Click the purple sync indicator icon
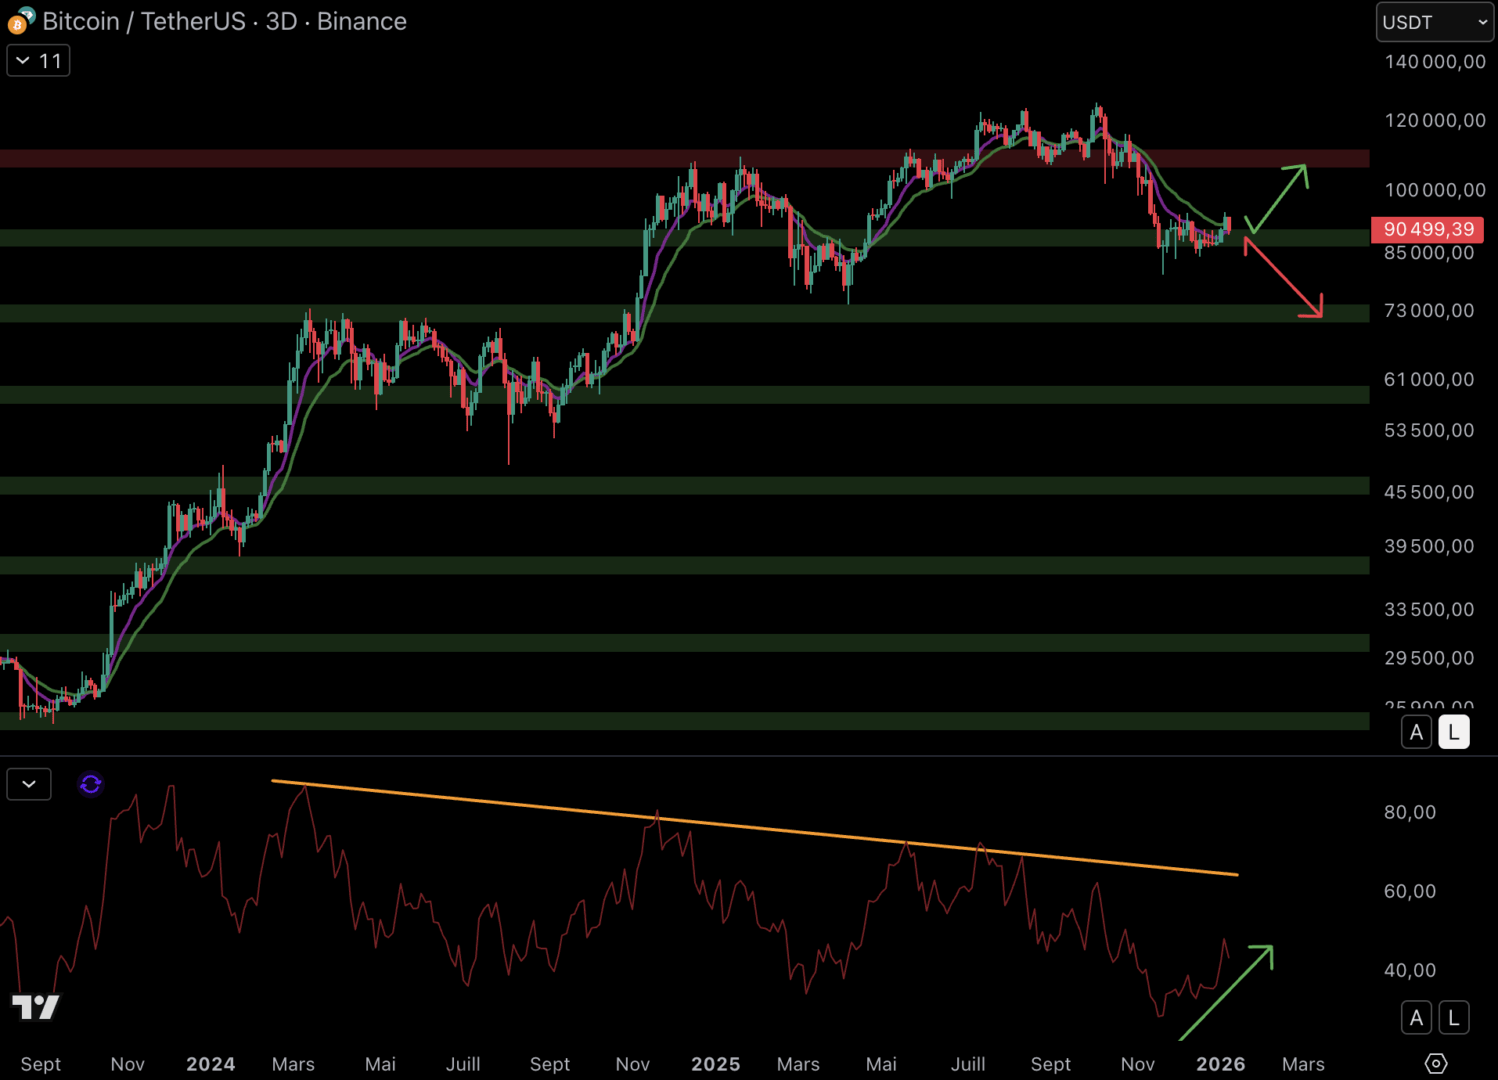The image size is (1498, 1080). tap(90, 784)
